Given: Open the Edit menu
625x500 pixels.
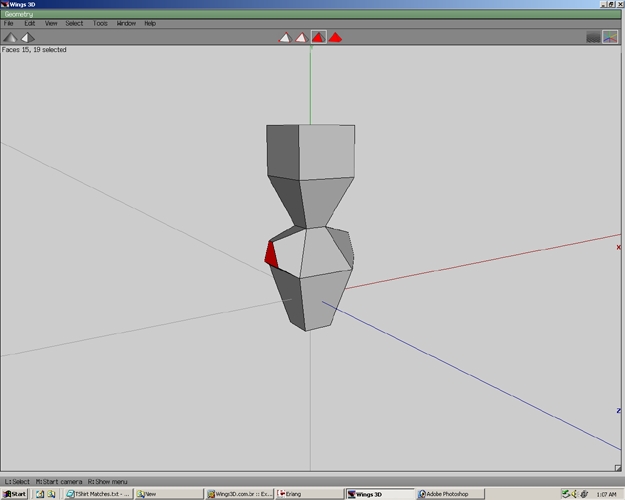Looking at the screenshot, I should [29, 24].
